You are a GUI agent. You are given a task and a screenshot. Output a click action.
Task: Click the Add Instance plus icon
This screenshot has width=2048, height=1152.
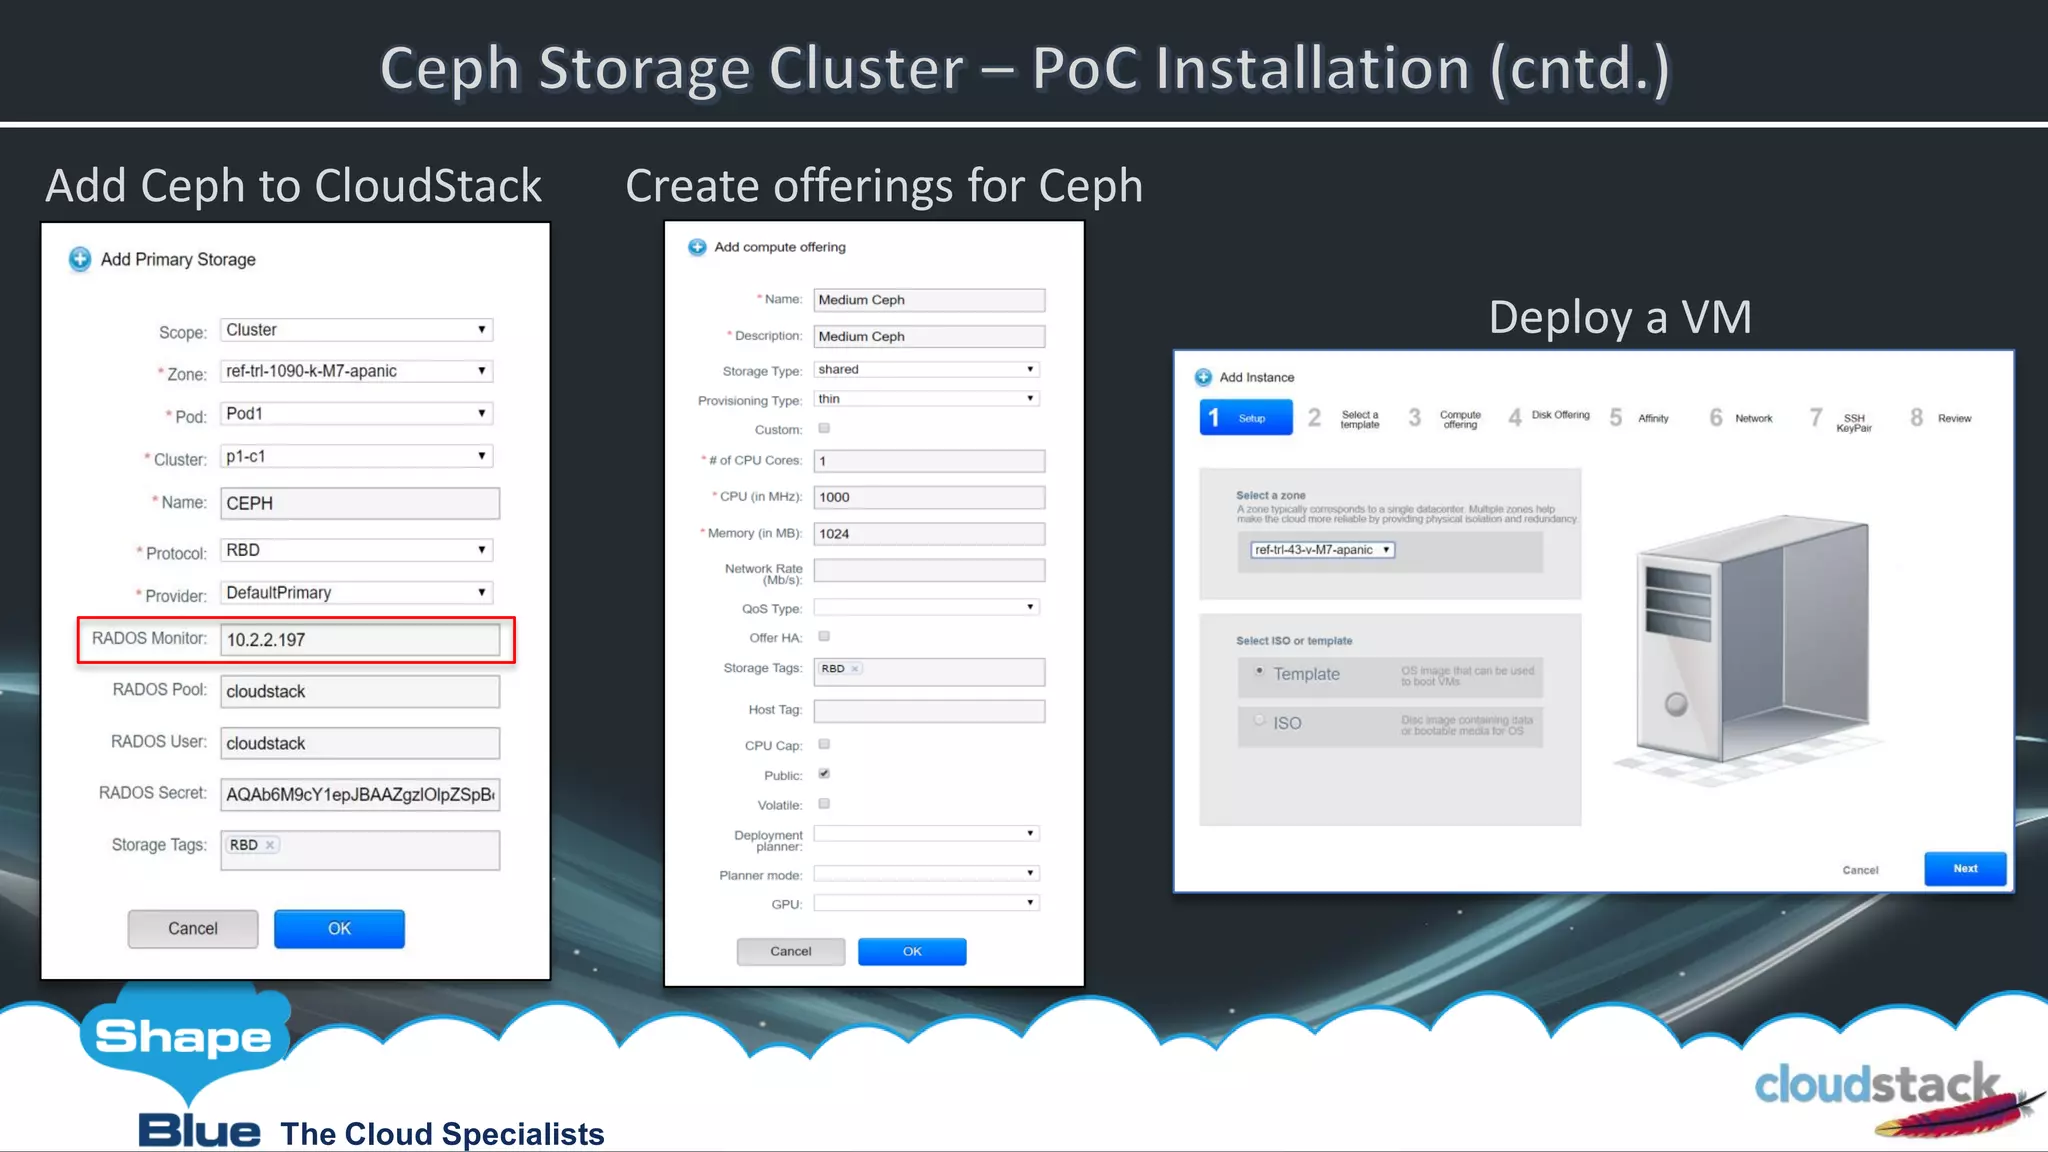(x=1203, y=377)
